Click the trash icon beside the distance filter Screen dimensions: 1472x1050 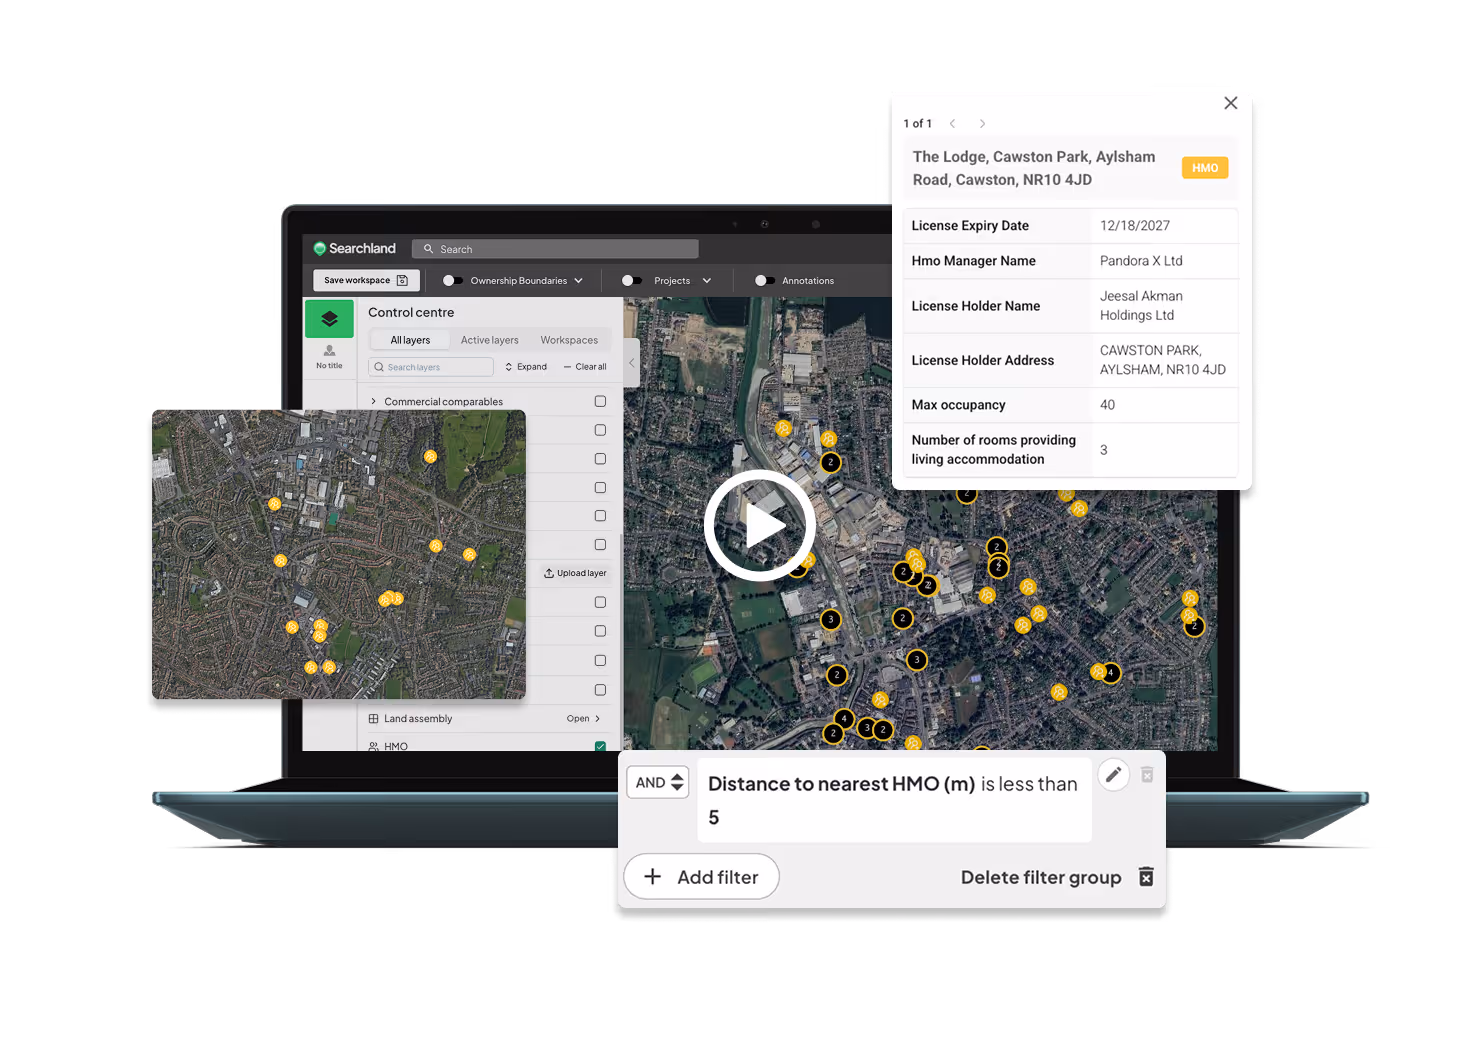1147,775
